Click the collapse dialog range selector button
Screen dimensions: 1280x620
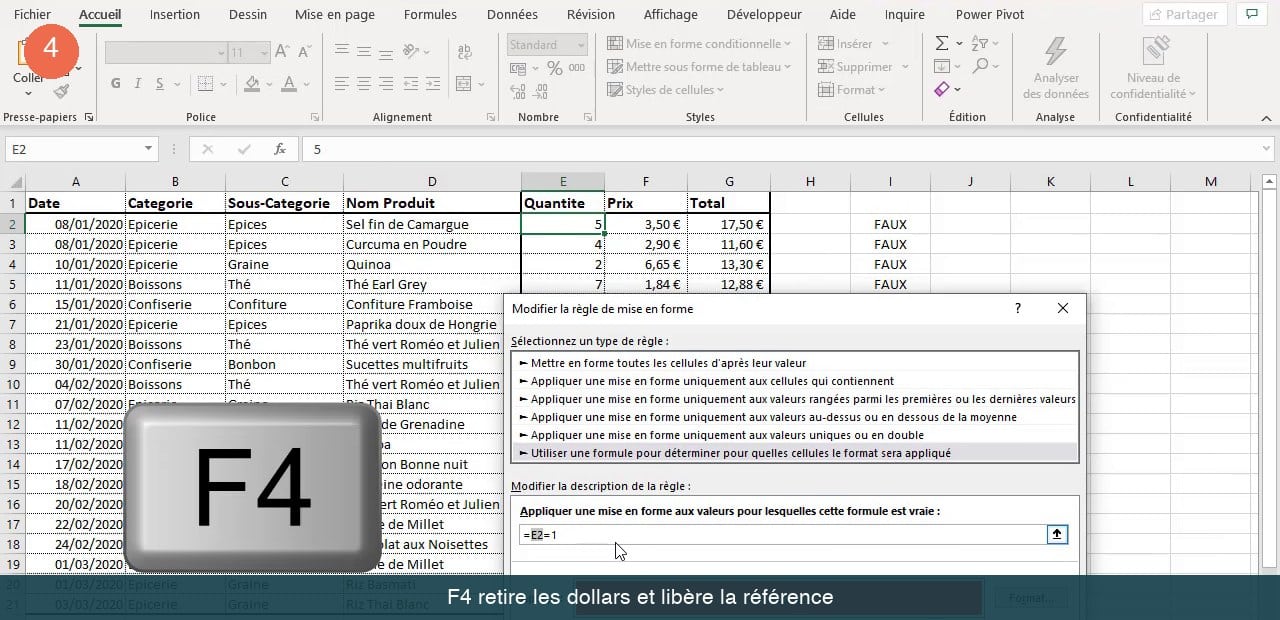point(1057,535)
